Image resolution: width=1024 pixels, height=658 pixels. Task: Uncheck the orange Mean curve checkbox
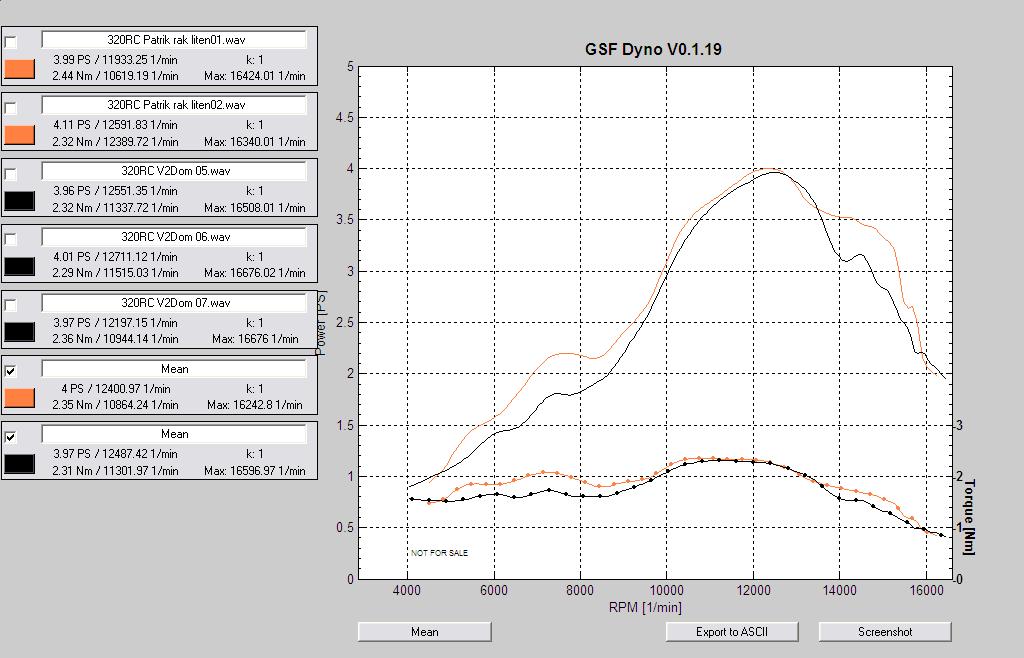tap(11, 371)
